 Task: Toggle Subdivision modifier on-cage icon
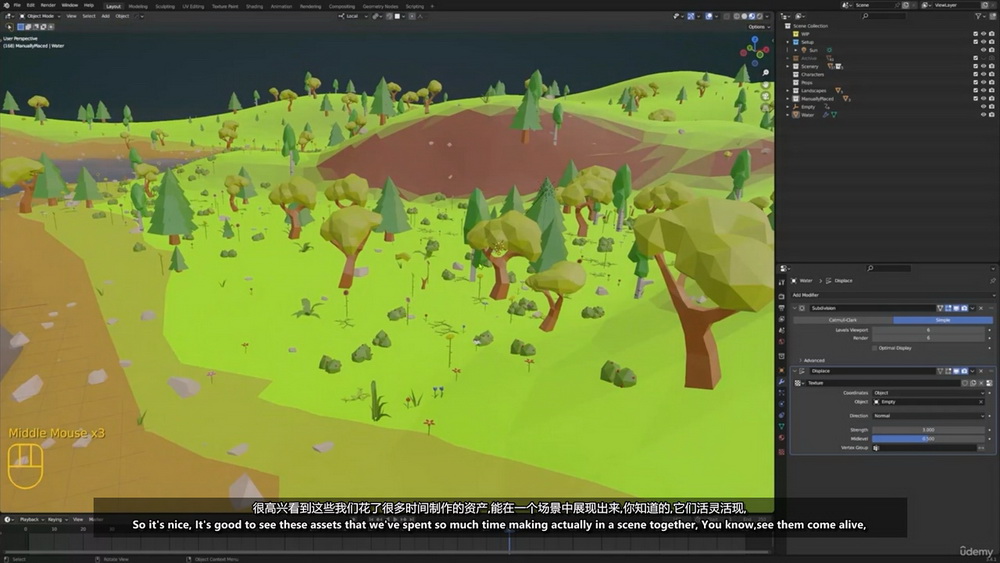pyautogui.click(x=940, y=308)
